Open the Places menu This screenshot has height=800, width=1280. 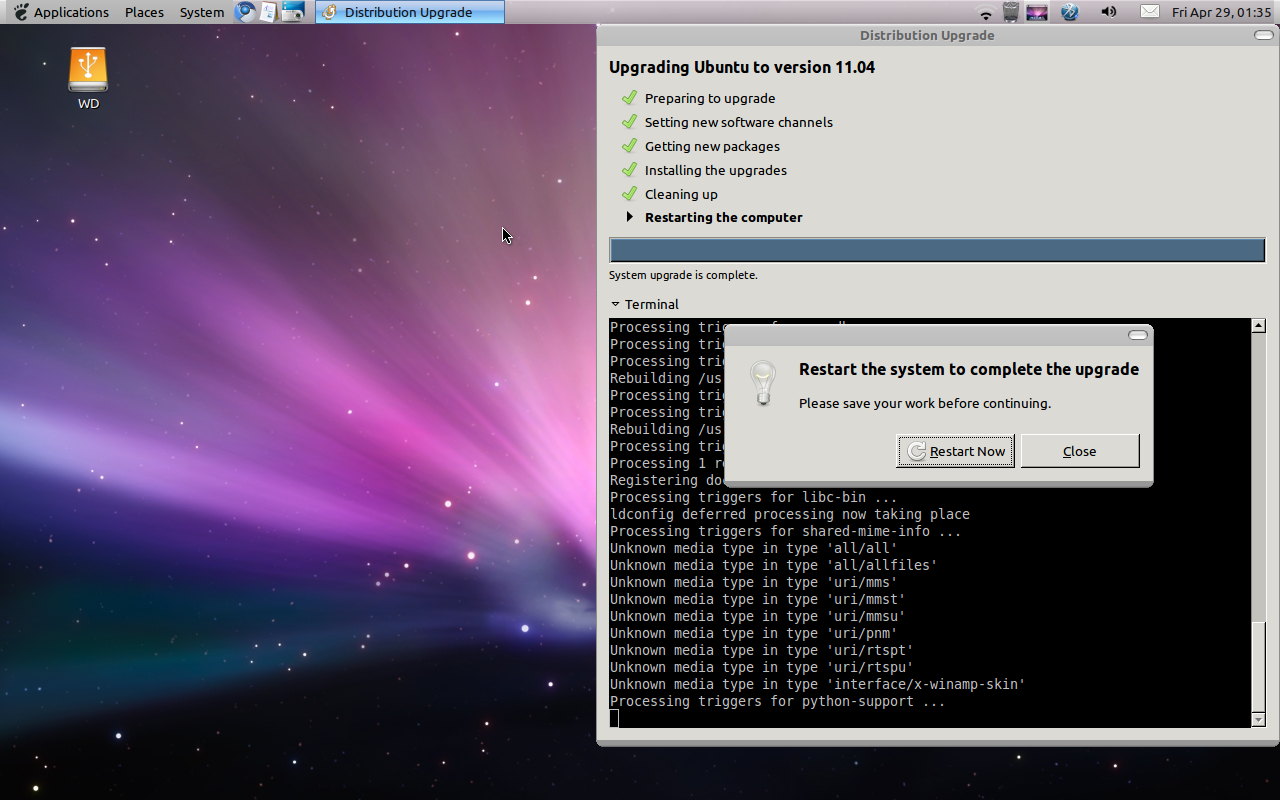[144, 12]
